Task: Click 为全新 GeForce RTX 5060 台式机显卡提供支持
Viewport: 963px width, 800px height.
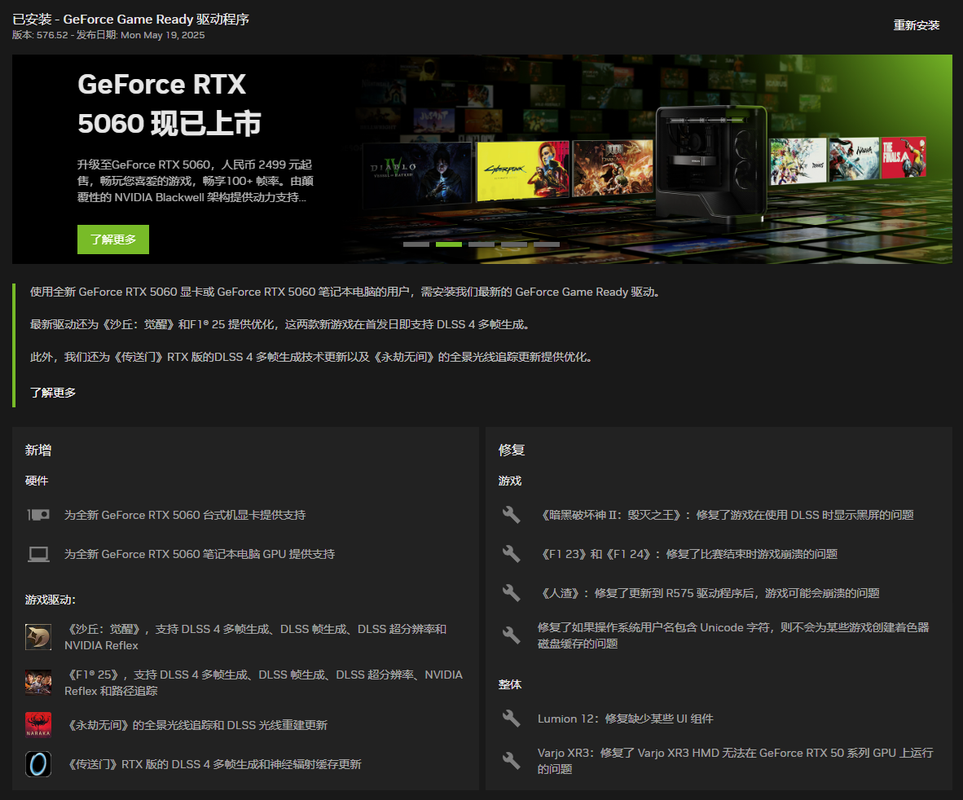Action: (185, 515)
